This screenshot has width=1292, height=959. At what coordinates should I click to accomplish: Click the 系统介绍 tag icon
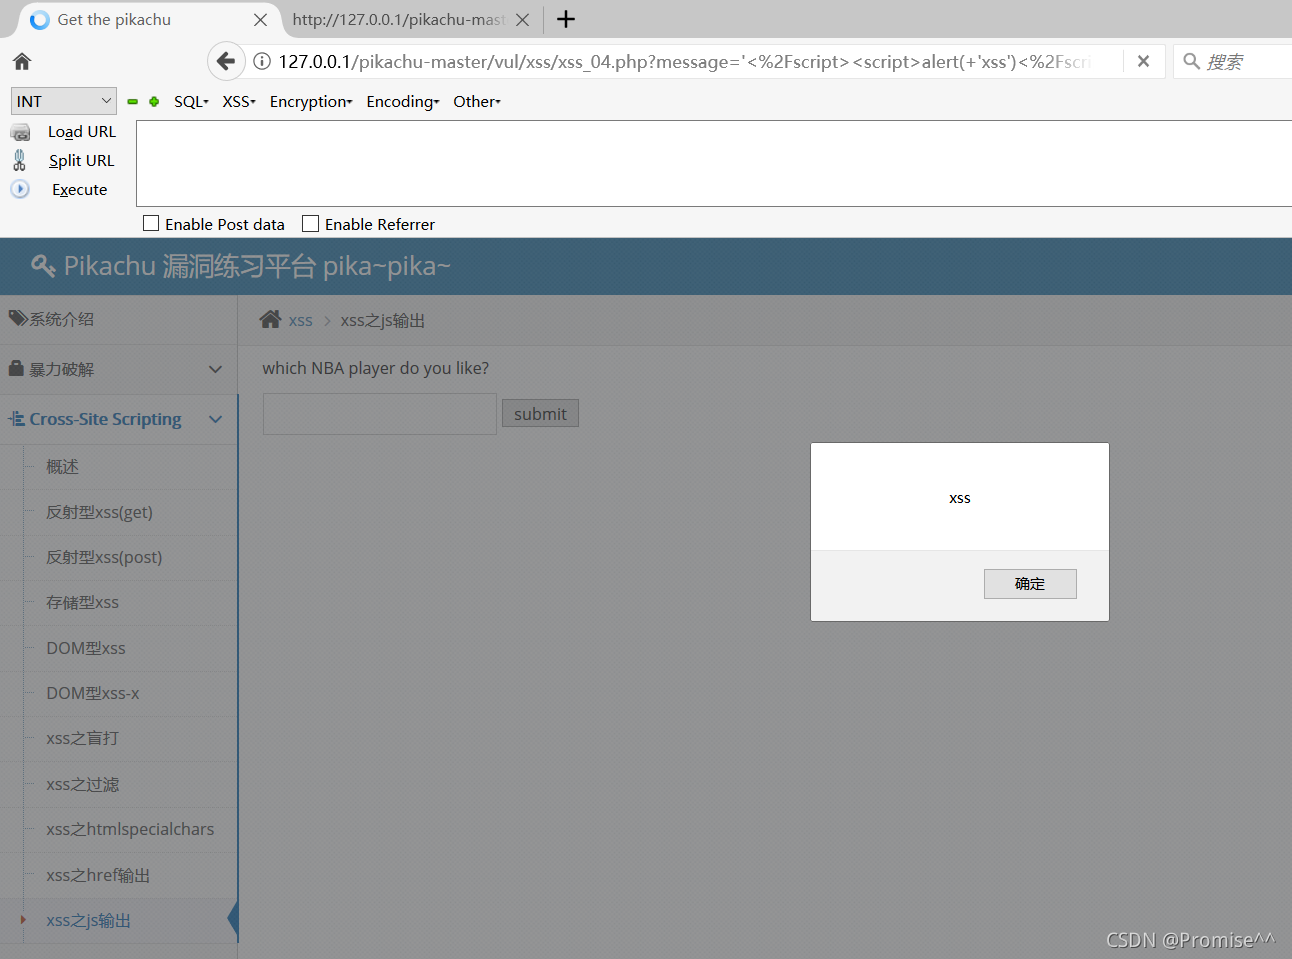coord(18,319)
